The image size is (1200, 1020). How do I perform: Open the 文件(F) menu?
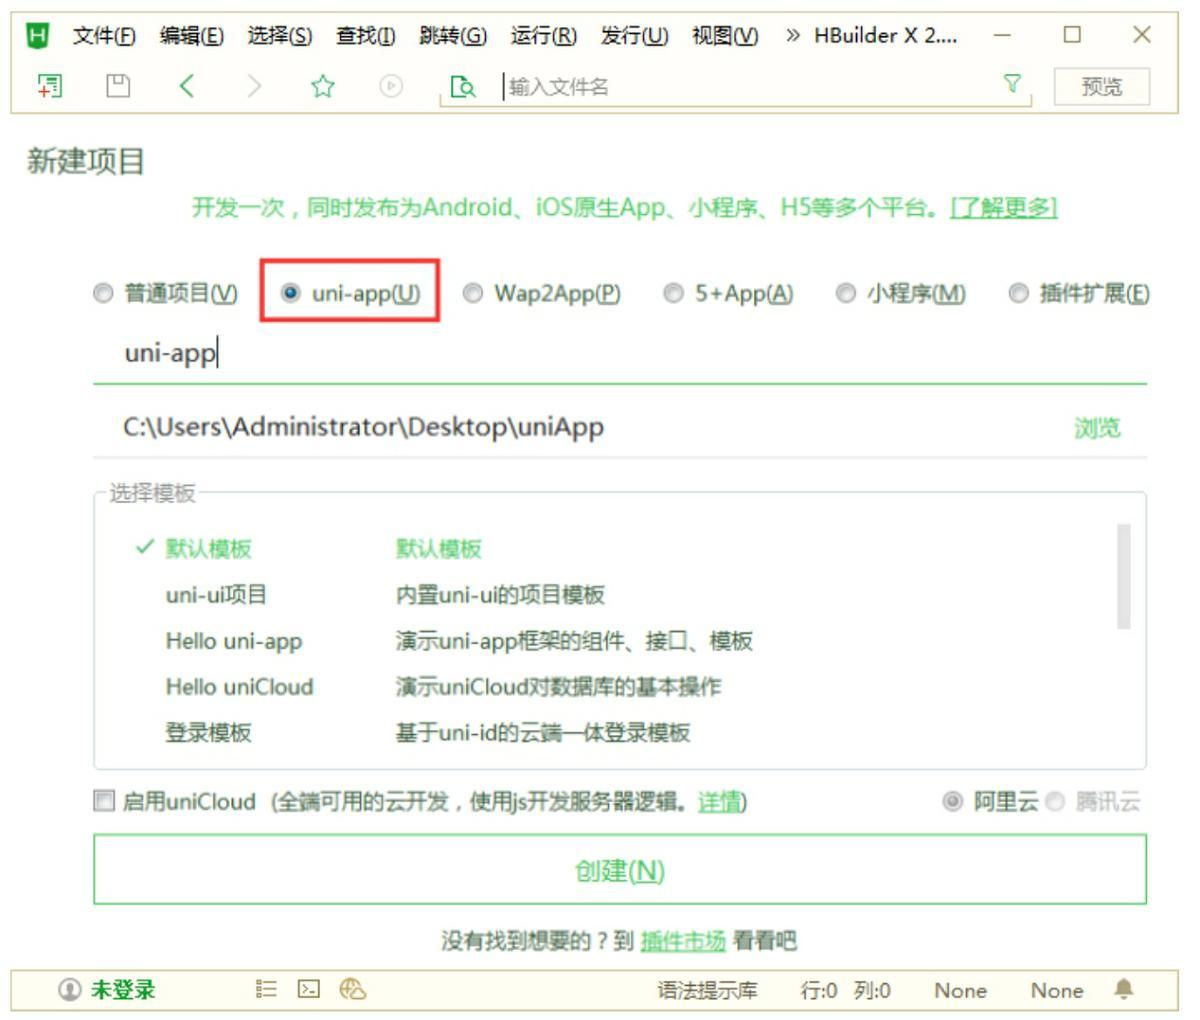pyautogui.click(x=104, y=36)
